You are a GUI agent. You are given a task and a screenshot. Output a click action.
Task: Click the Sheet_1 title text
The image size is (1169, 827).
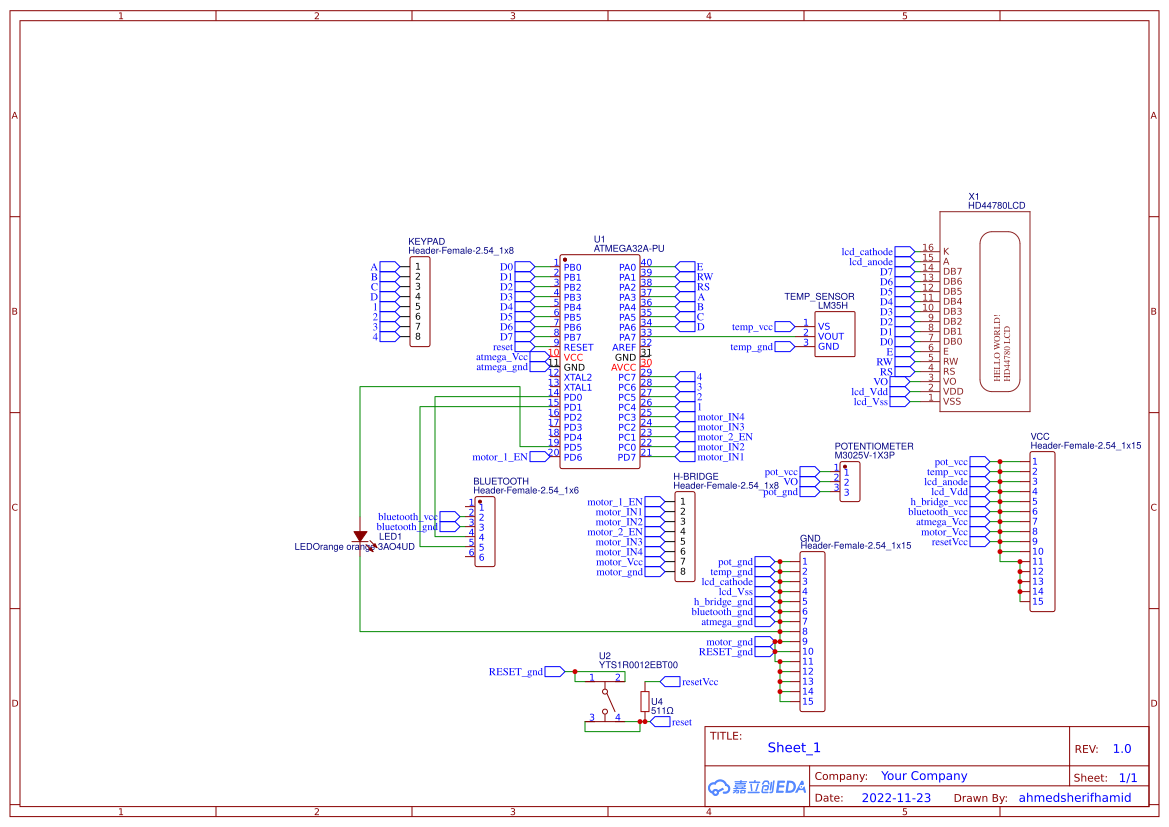tap(794, 748)
